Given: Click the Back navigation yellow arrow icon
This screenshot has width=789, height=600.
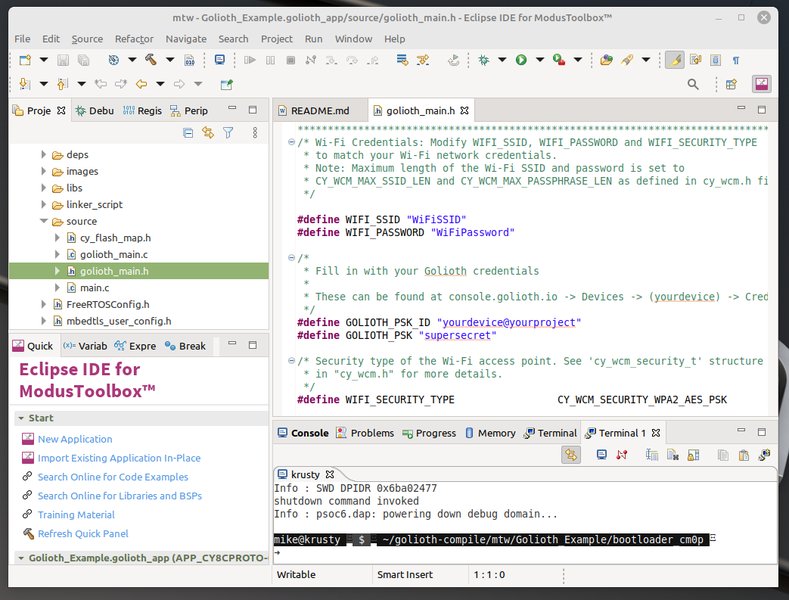Looking at the screenshot, I should click(x=141, y=84).
